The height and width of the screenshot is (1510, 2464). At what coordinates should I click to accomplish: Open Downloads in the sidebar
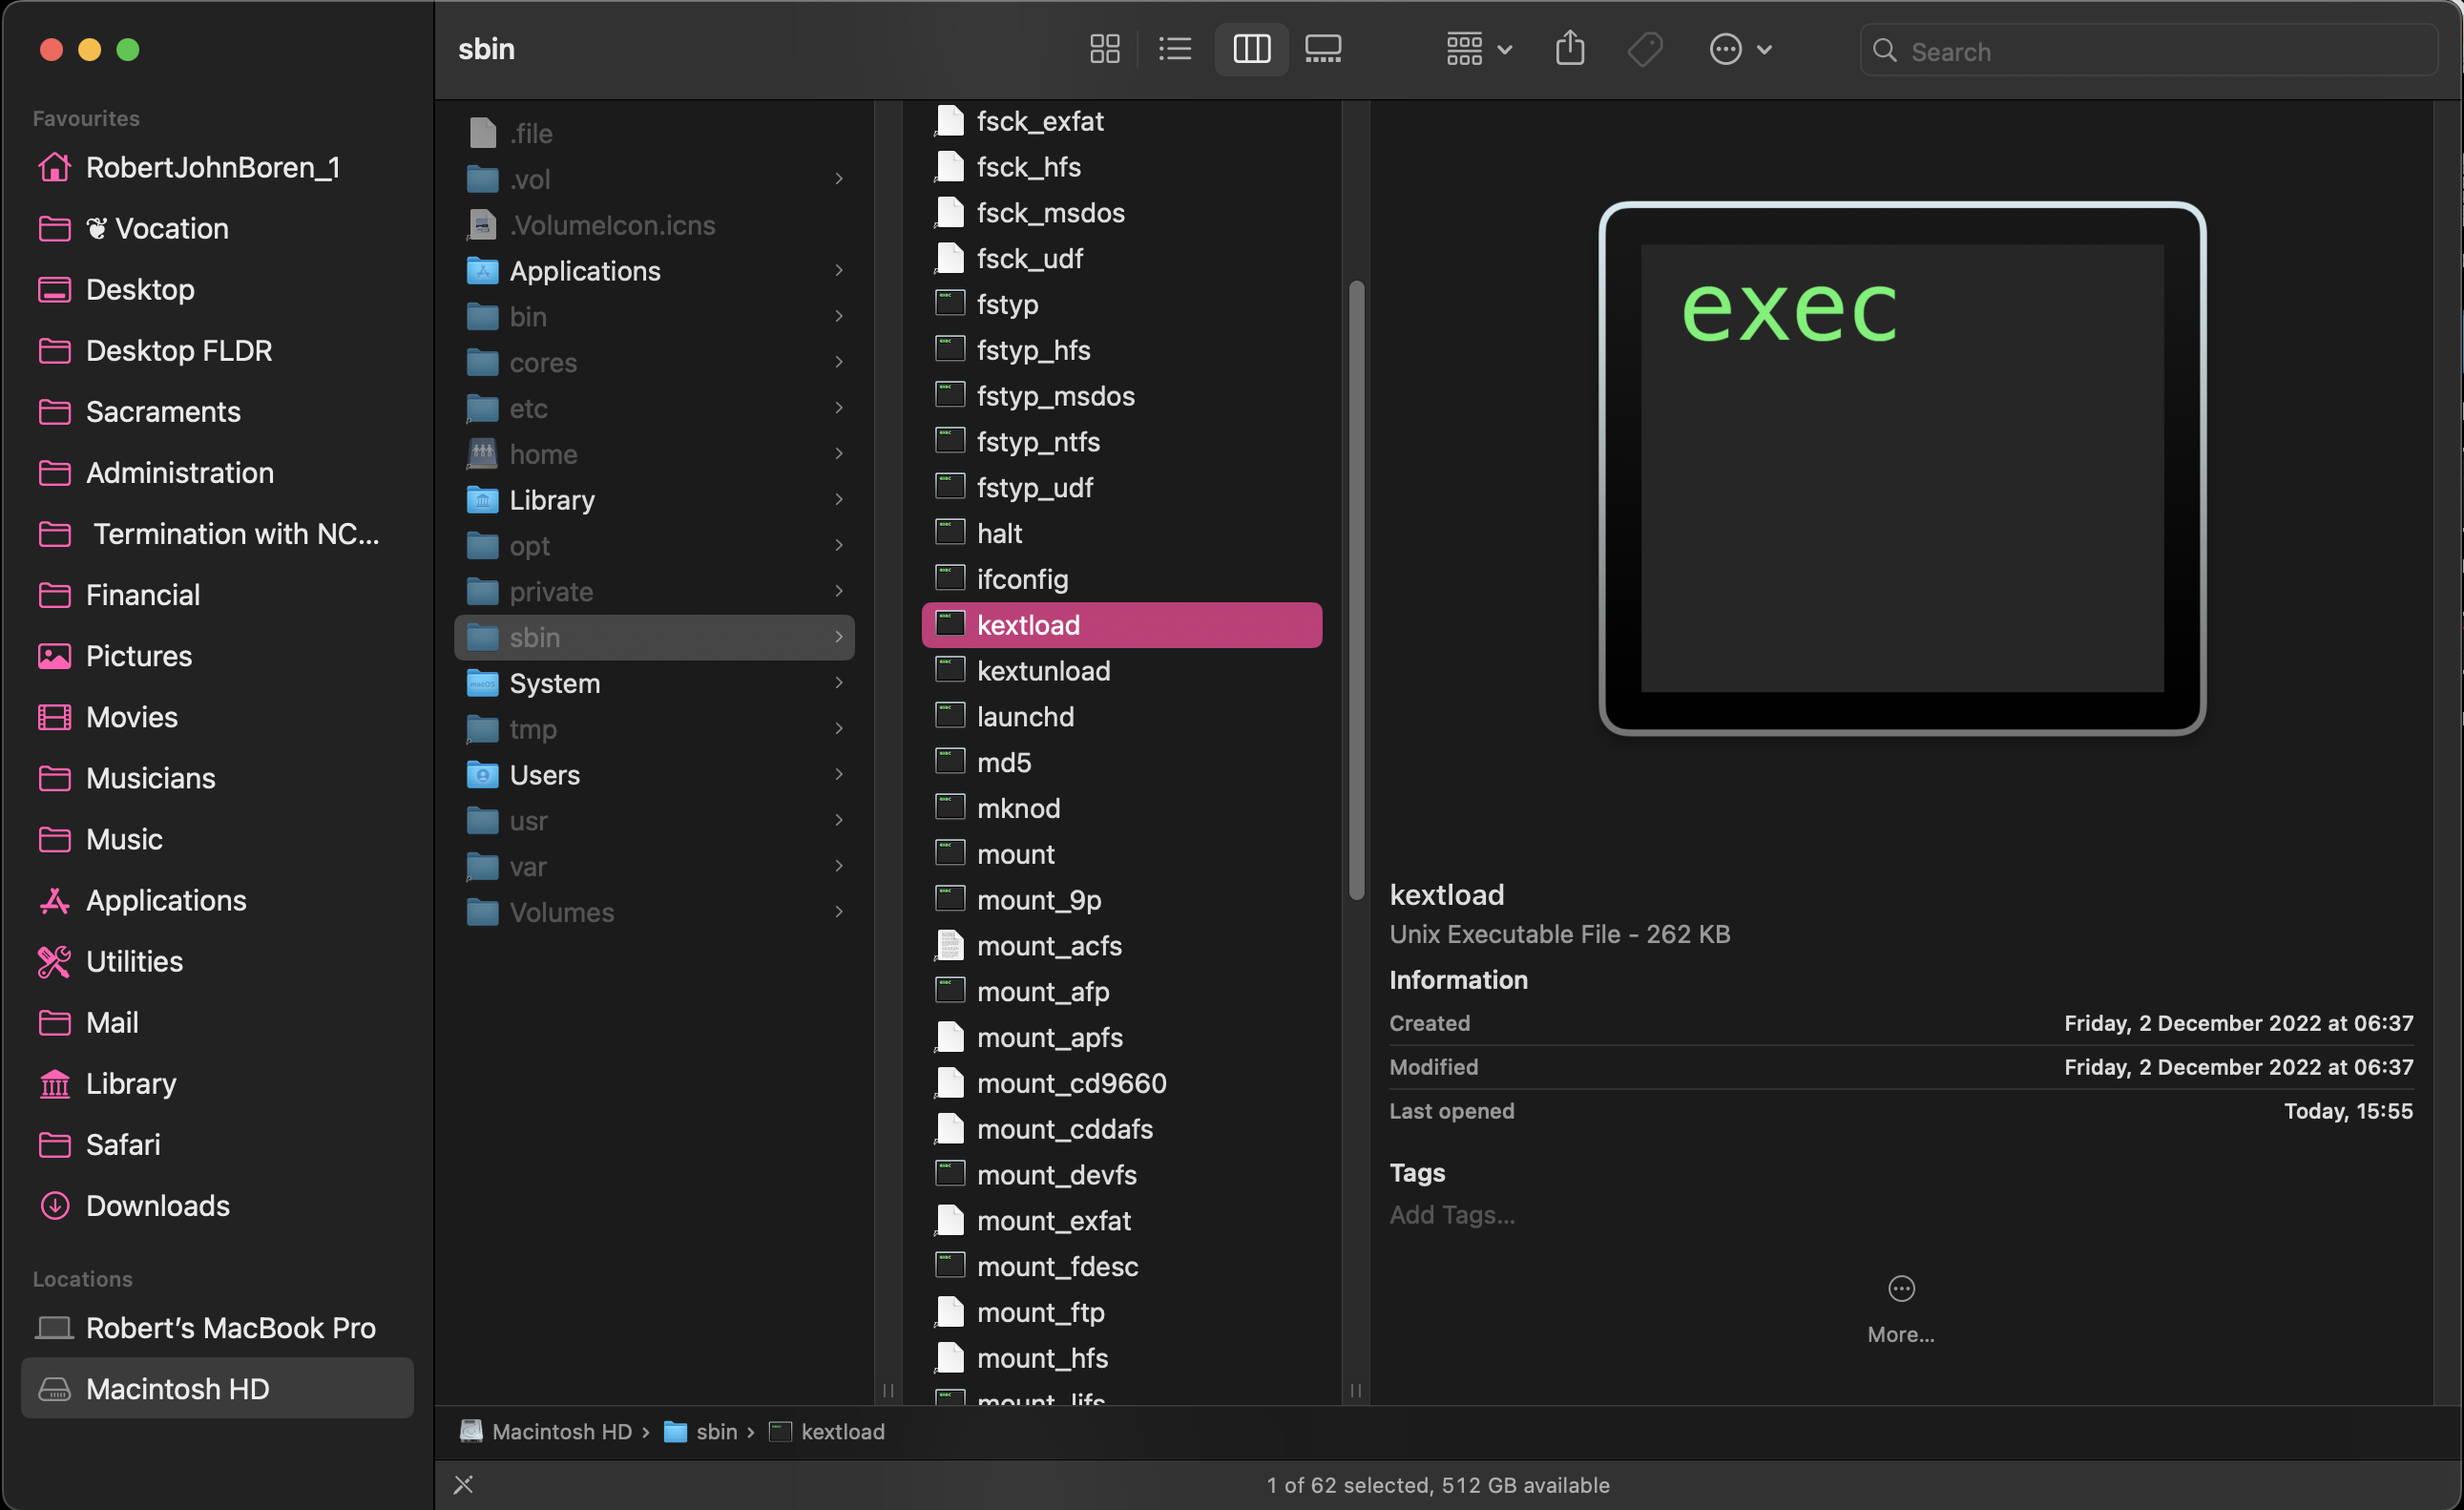157,1206
